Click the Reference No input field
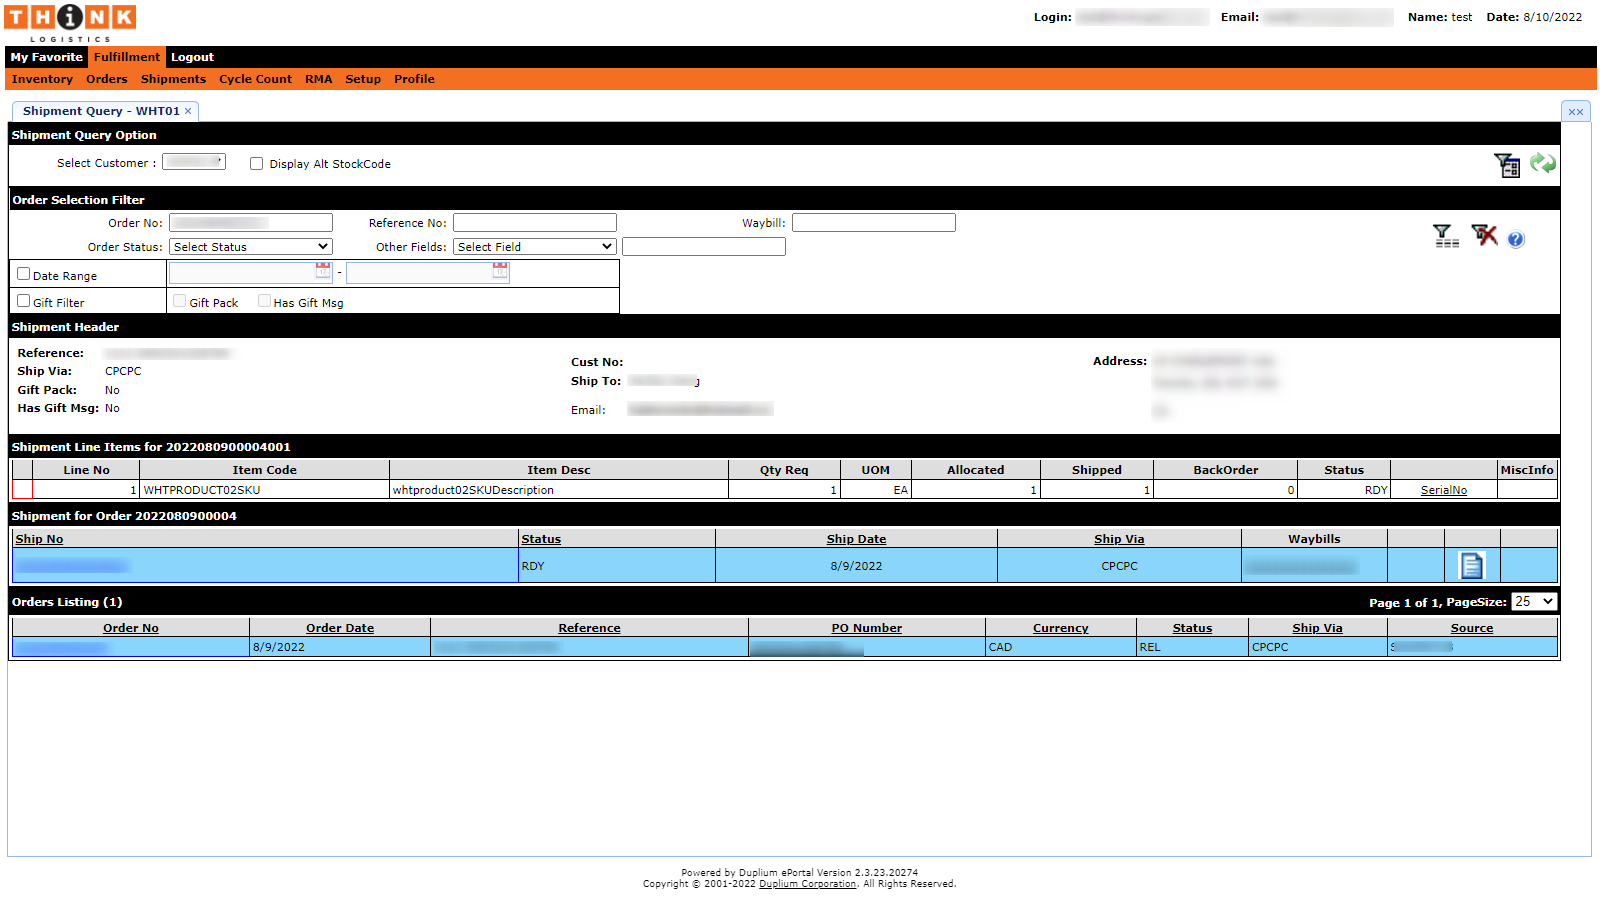Screen dimensions: 1600x900 point(535,223)
